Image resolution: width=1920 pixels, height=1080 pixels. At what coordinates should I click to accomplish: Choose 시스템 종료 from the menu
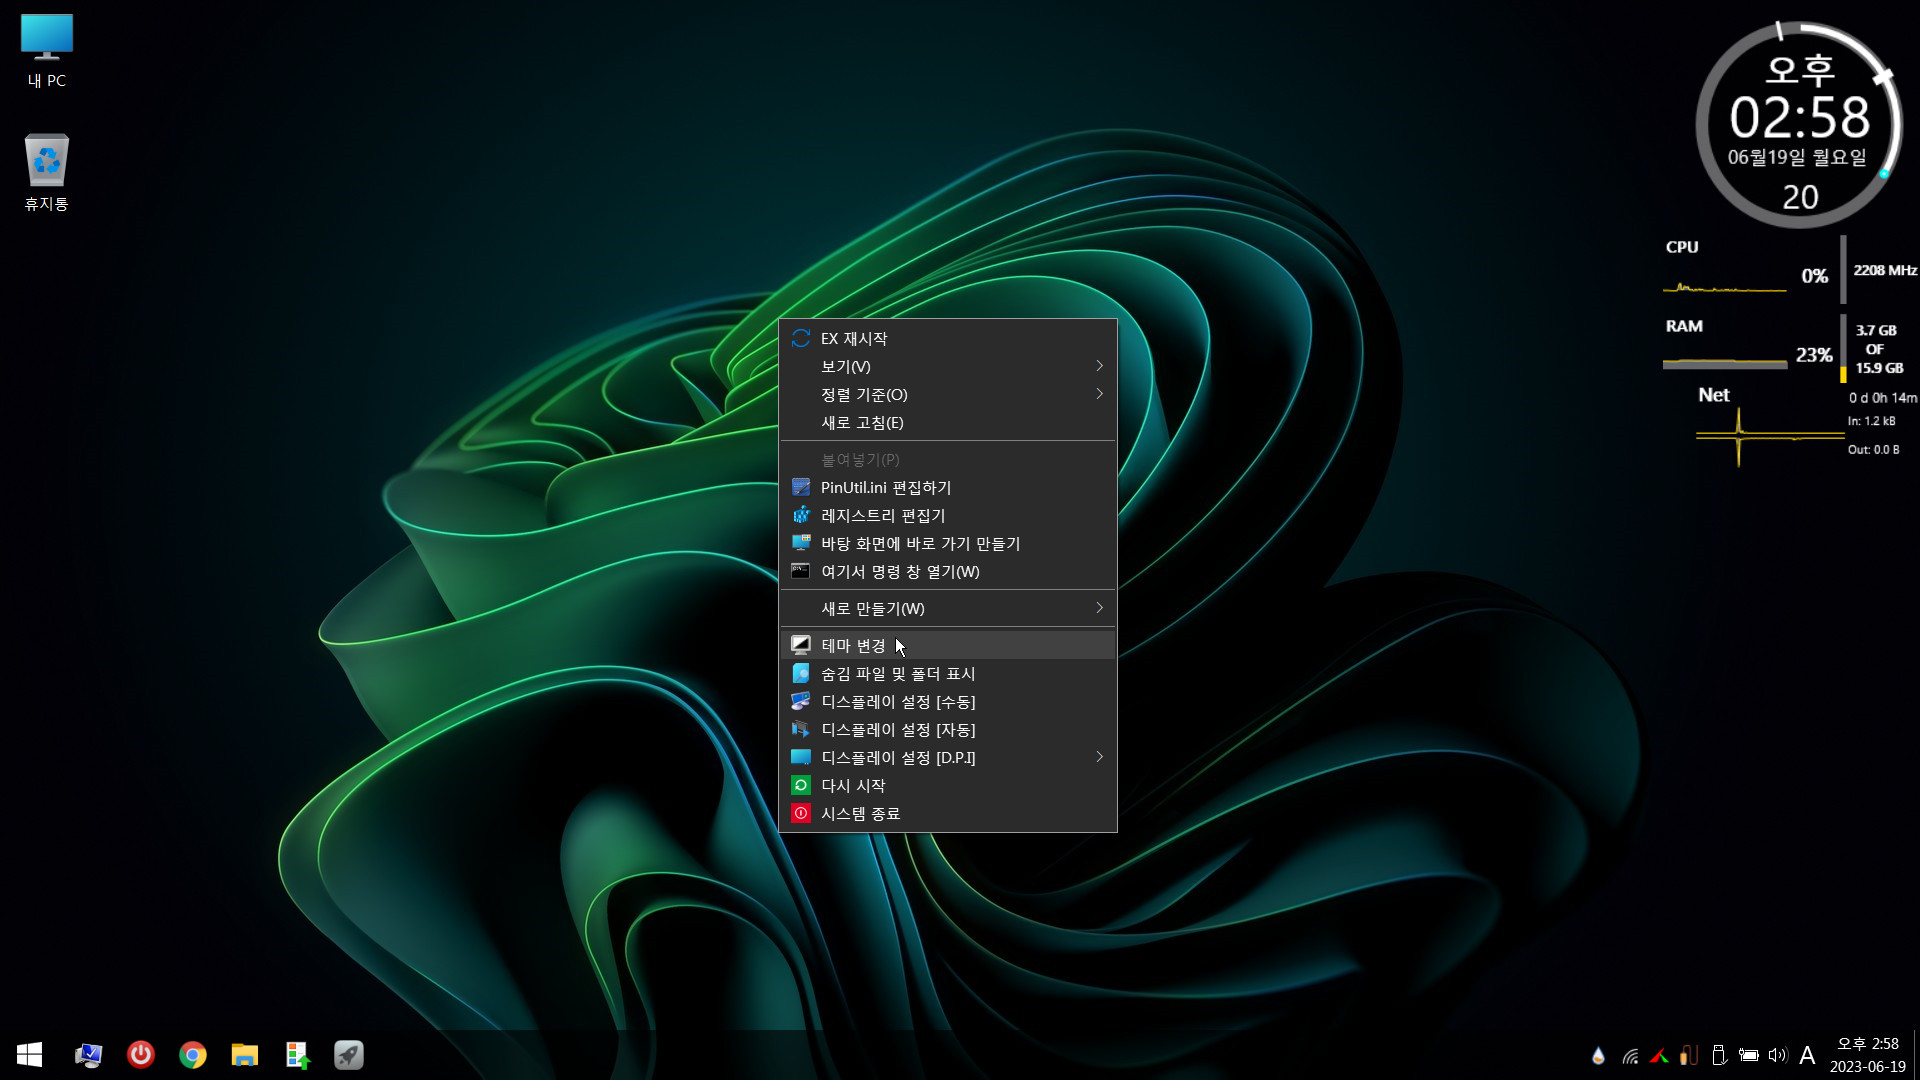coord(948,813)
